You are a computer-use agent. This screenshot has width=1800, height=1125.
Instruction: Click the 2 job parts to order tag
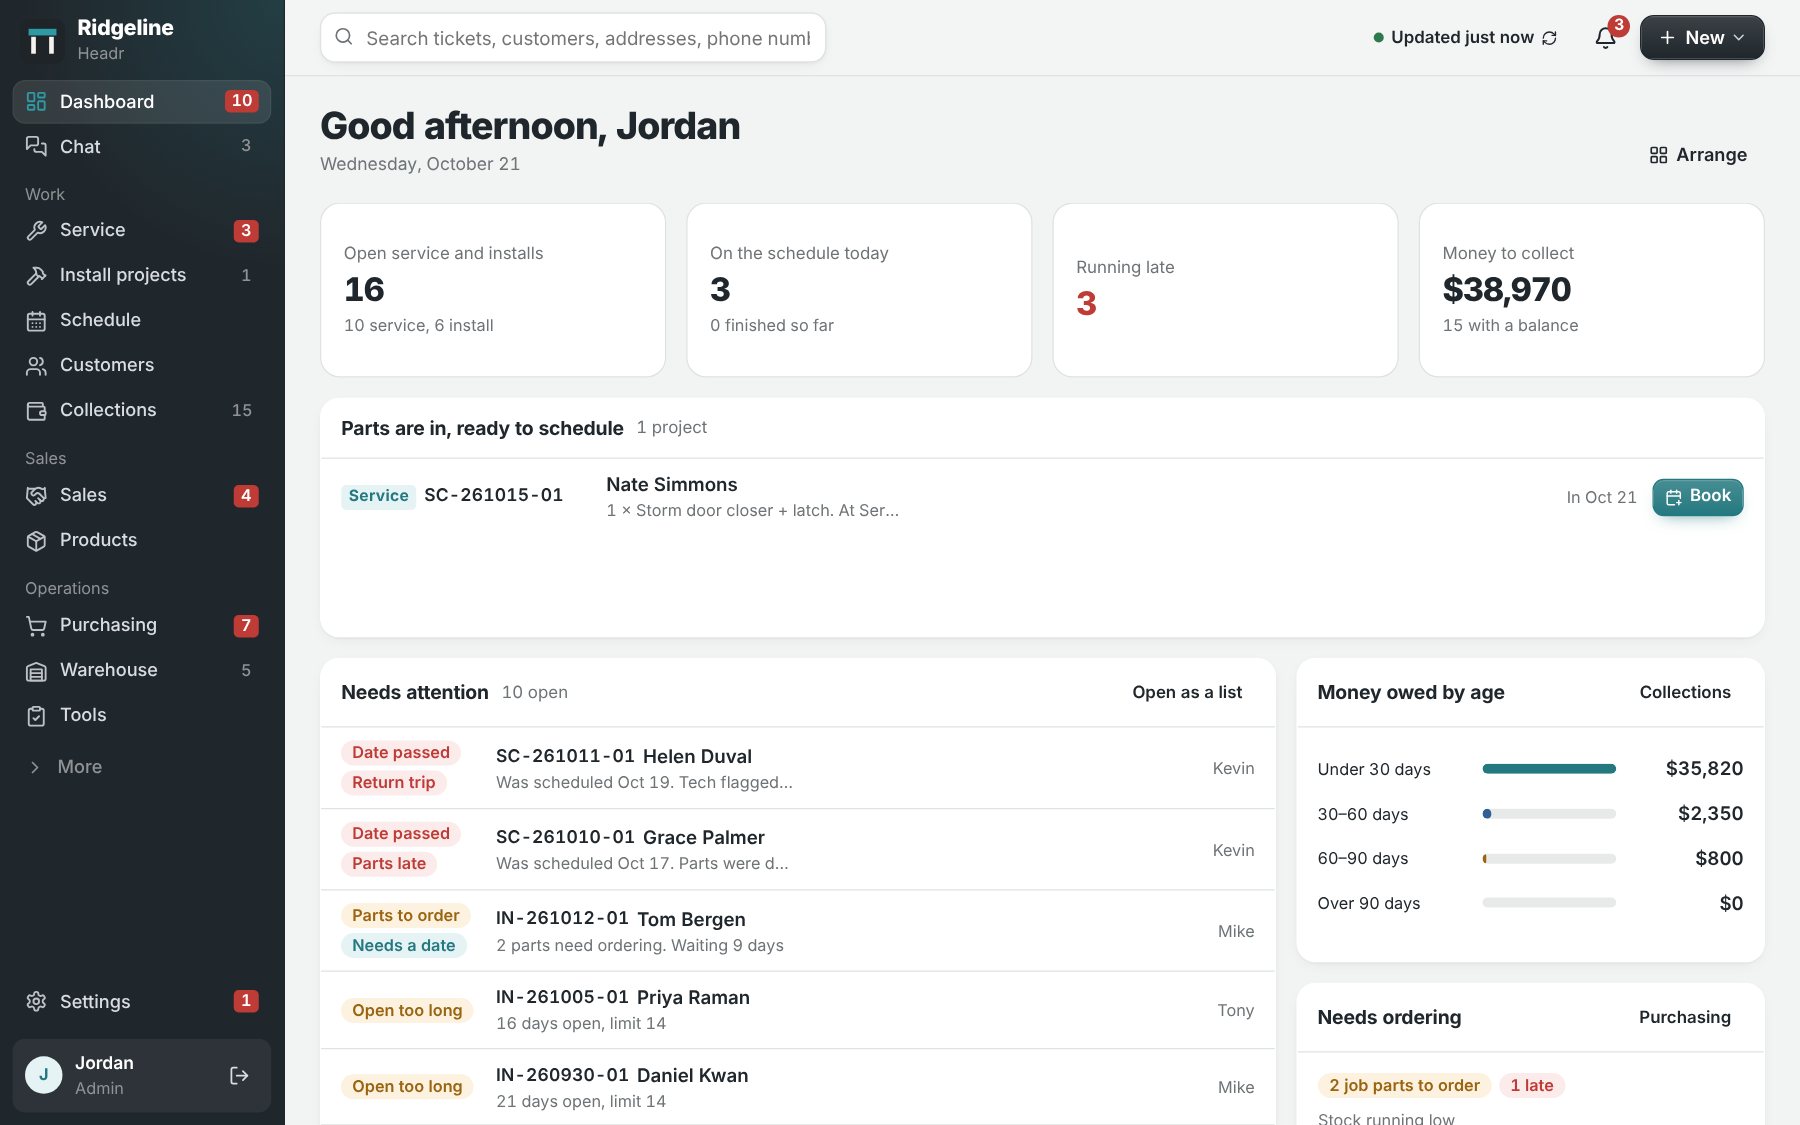[x=1404, y=1085]
